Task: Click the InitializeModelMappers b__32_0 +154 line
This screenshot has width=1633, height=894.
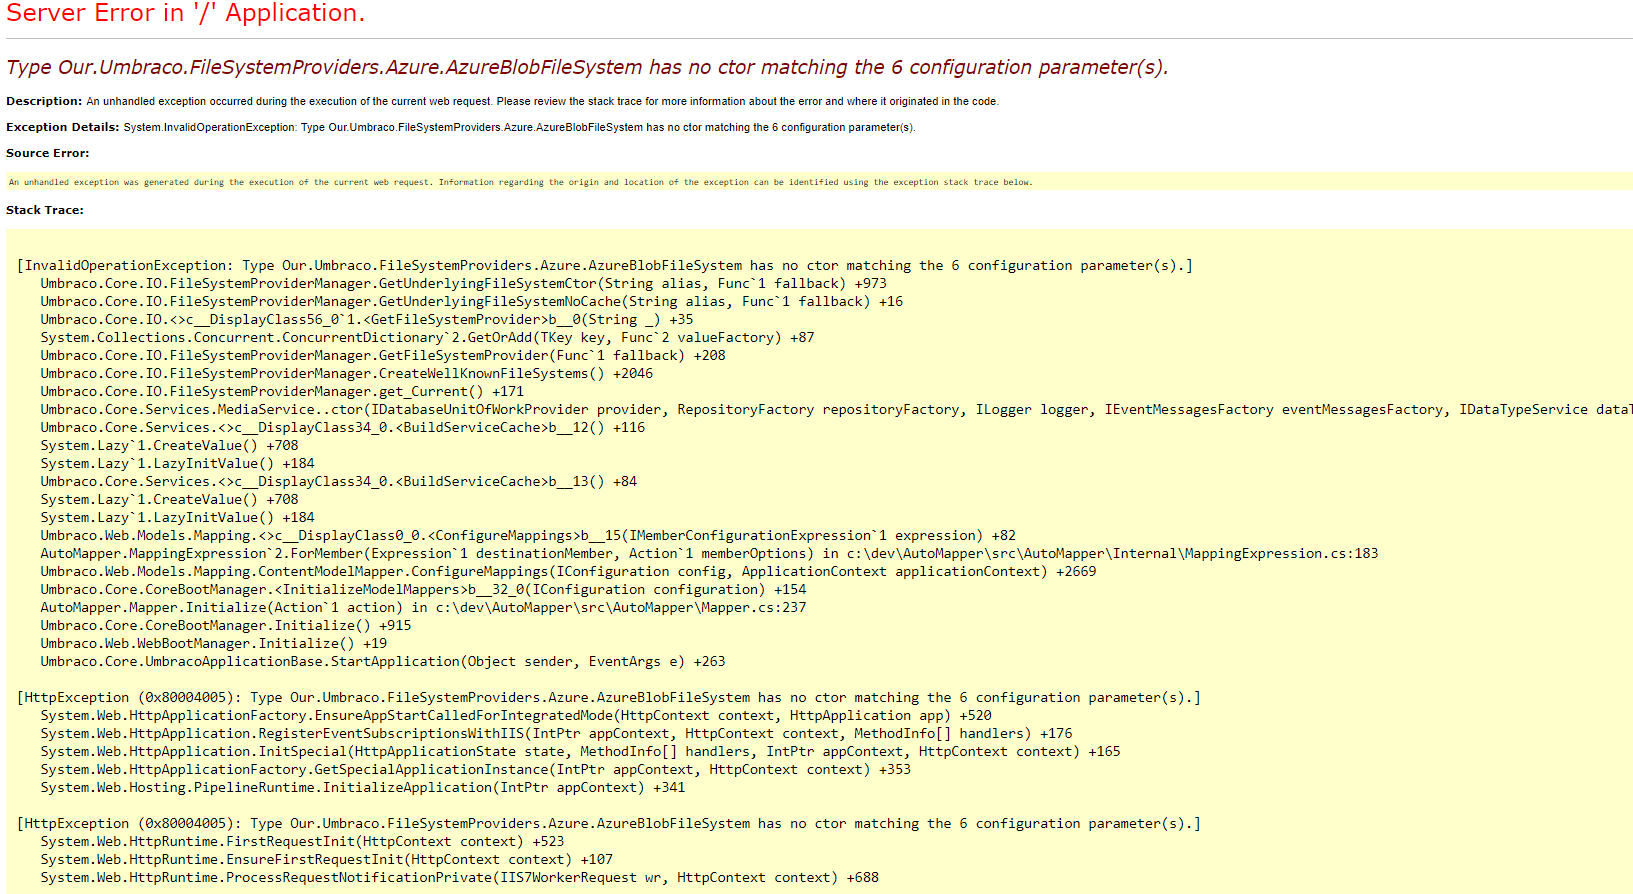Action: click(423, 589)
